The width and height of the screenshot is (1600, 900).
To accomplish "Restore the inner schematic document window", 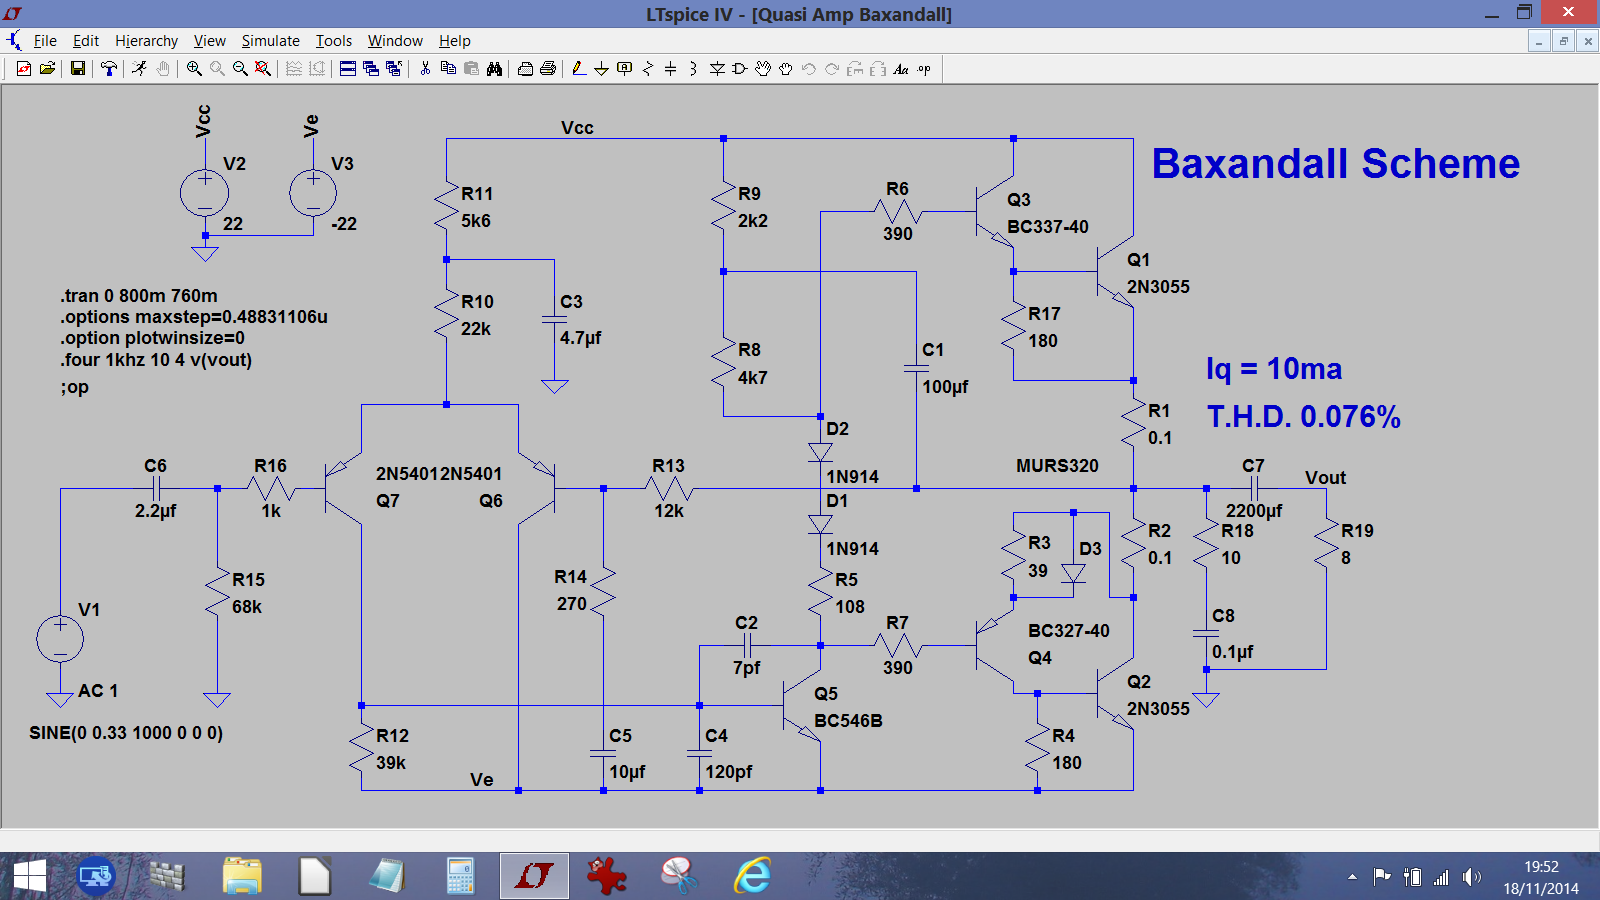I will pyautogui.click(x=1563, y=41).
